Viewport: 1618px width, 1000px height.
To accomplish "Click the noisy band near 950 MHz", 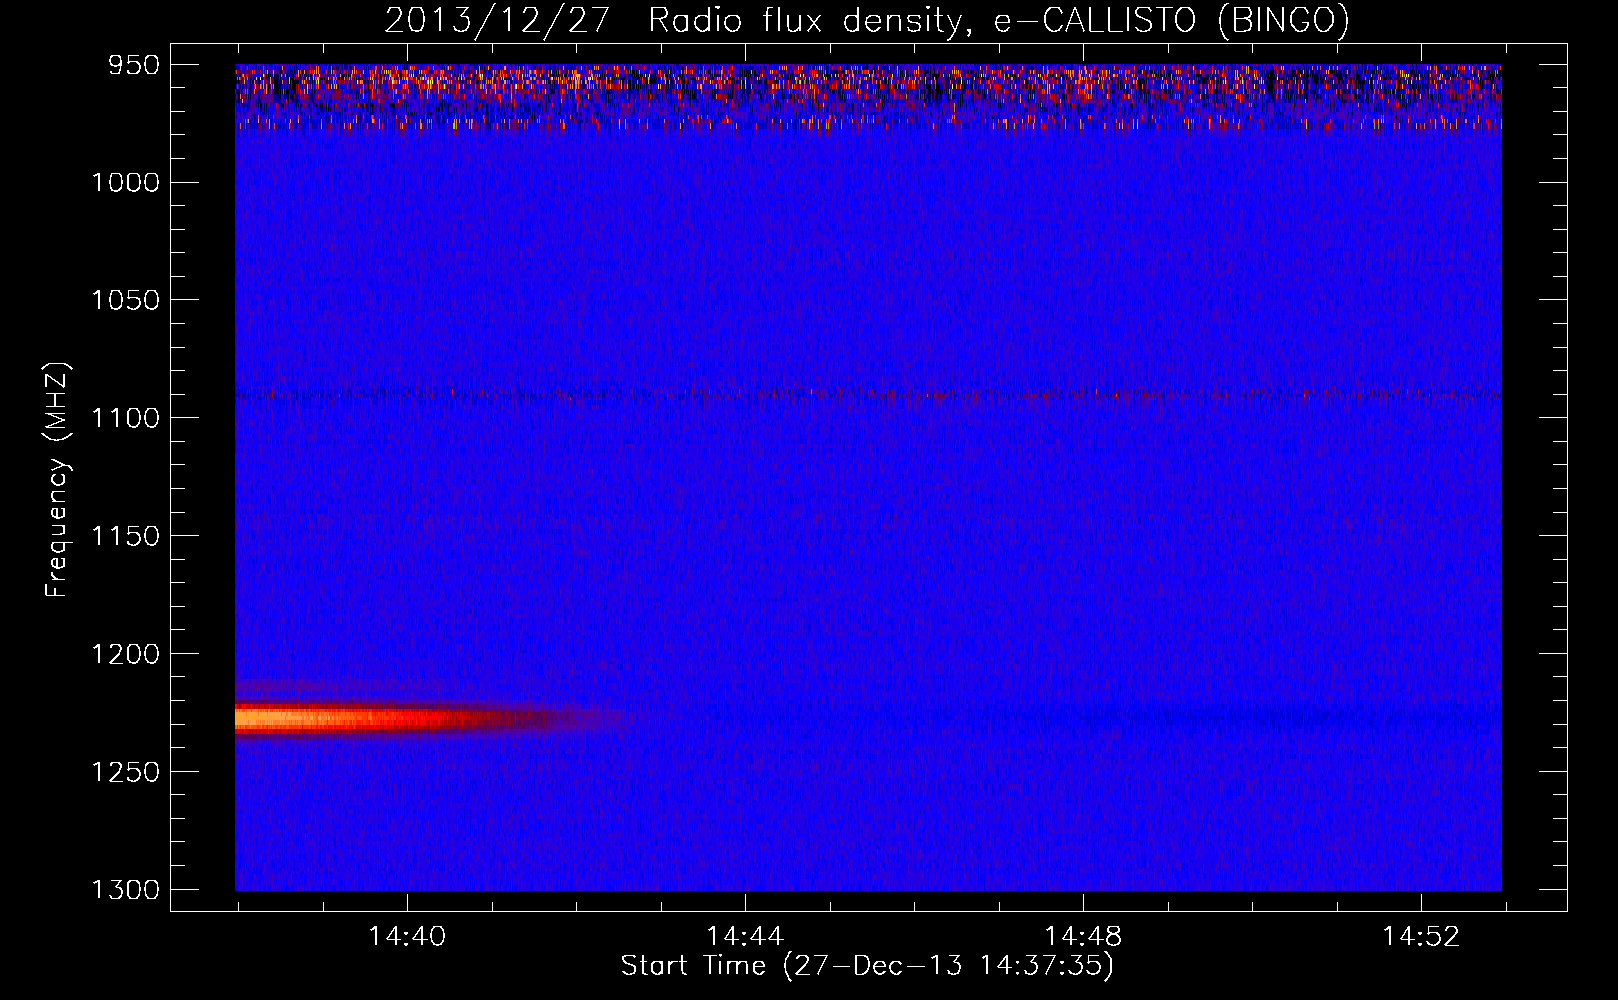I will pyautogui.click(x=868, y=97).
